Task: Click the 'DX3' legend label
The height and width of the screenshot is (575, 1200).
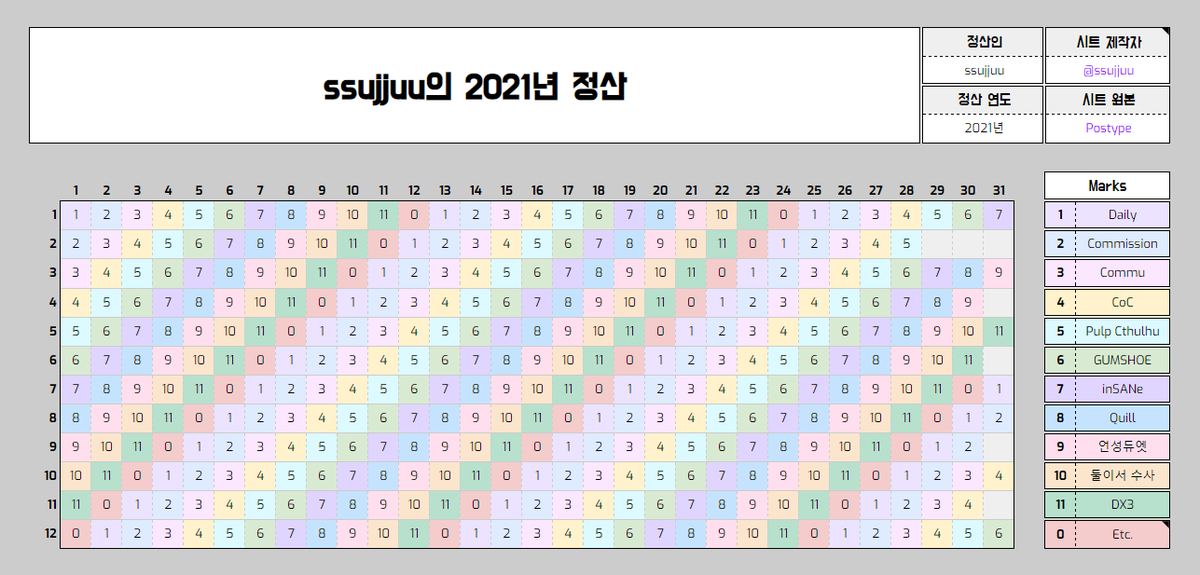Action: pos(1122,504)
